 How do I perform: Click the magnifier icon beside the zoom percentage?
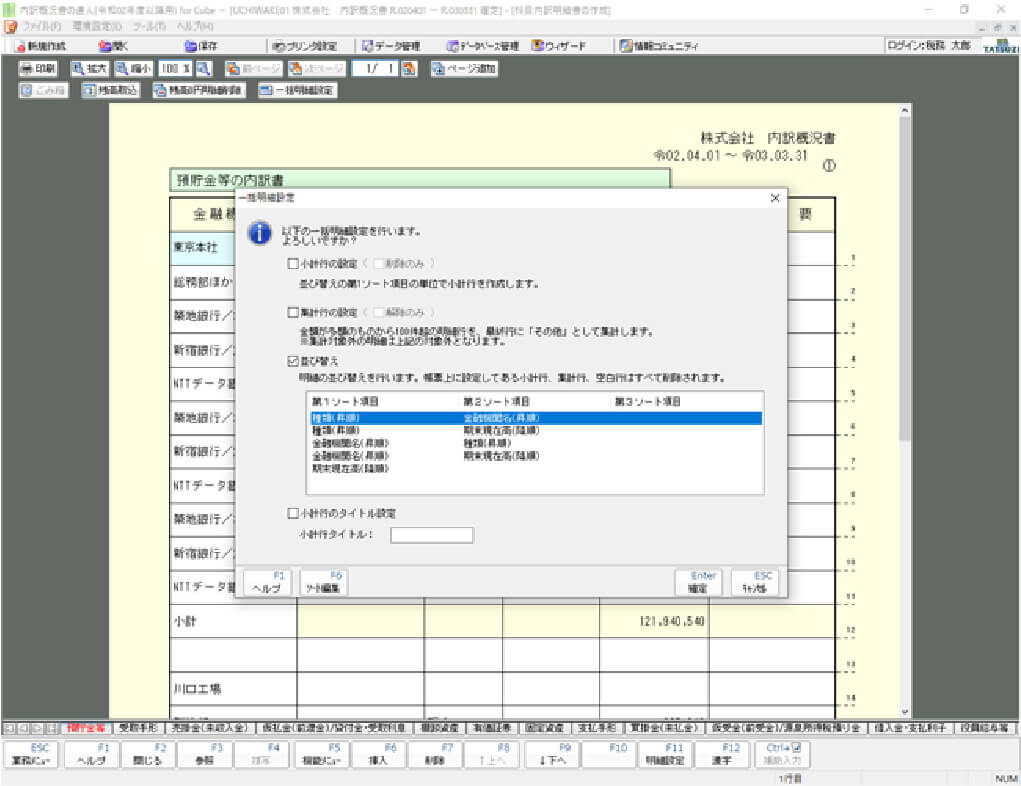[x=204, y=69]
